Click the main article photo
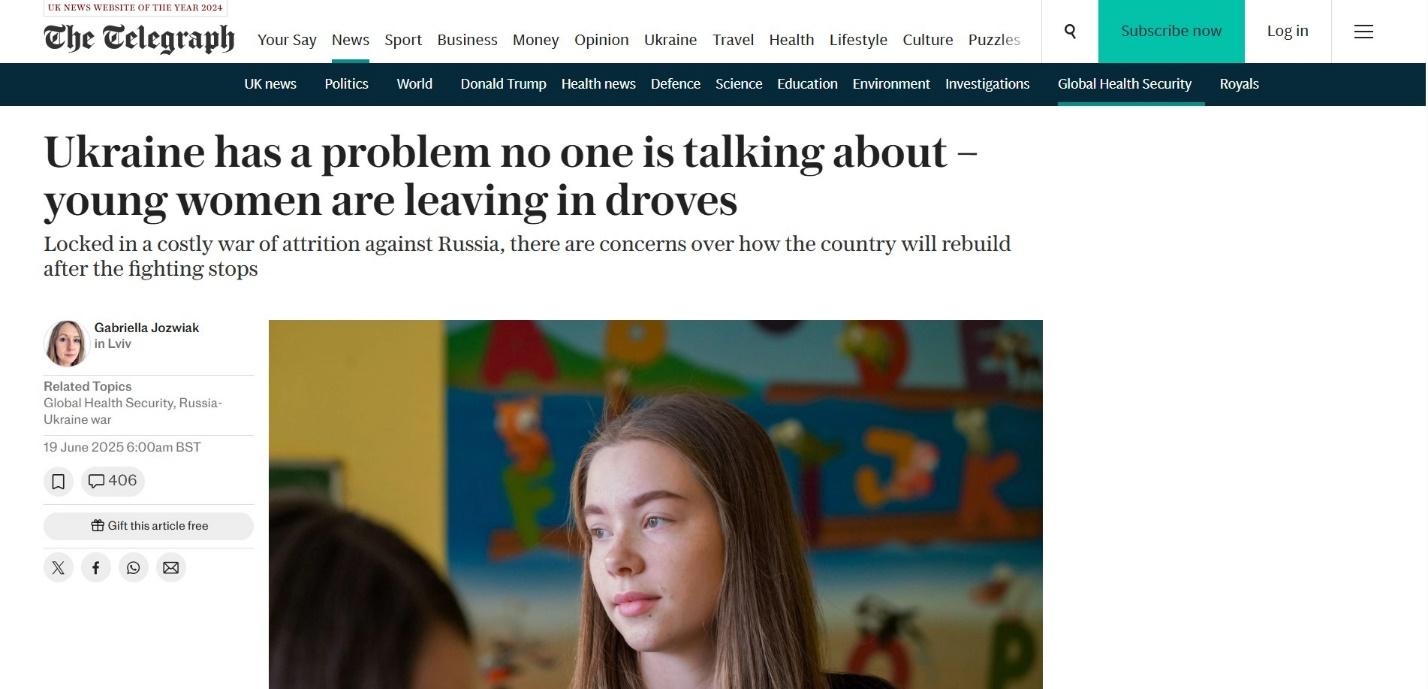 click(x=655, y=504)
